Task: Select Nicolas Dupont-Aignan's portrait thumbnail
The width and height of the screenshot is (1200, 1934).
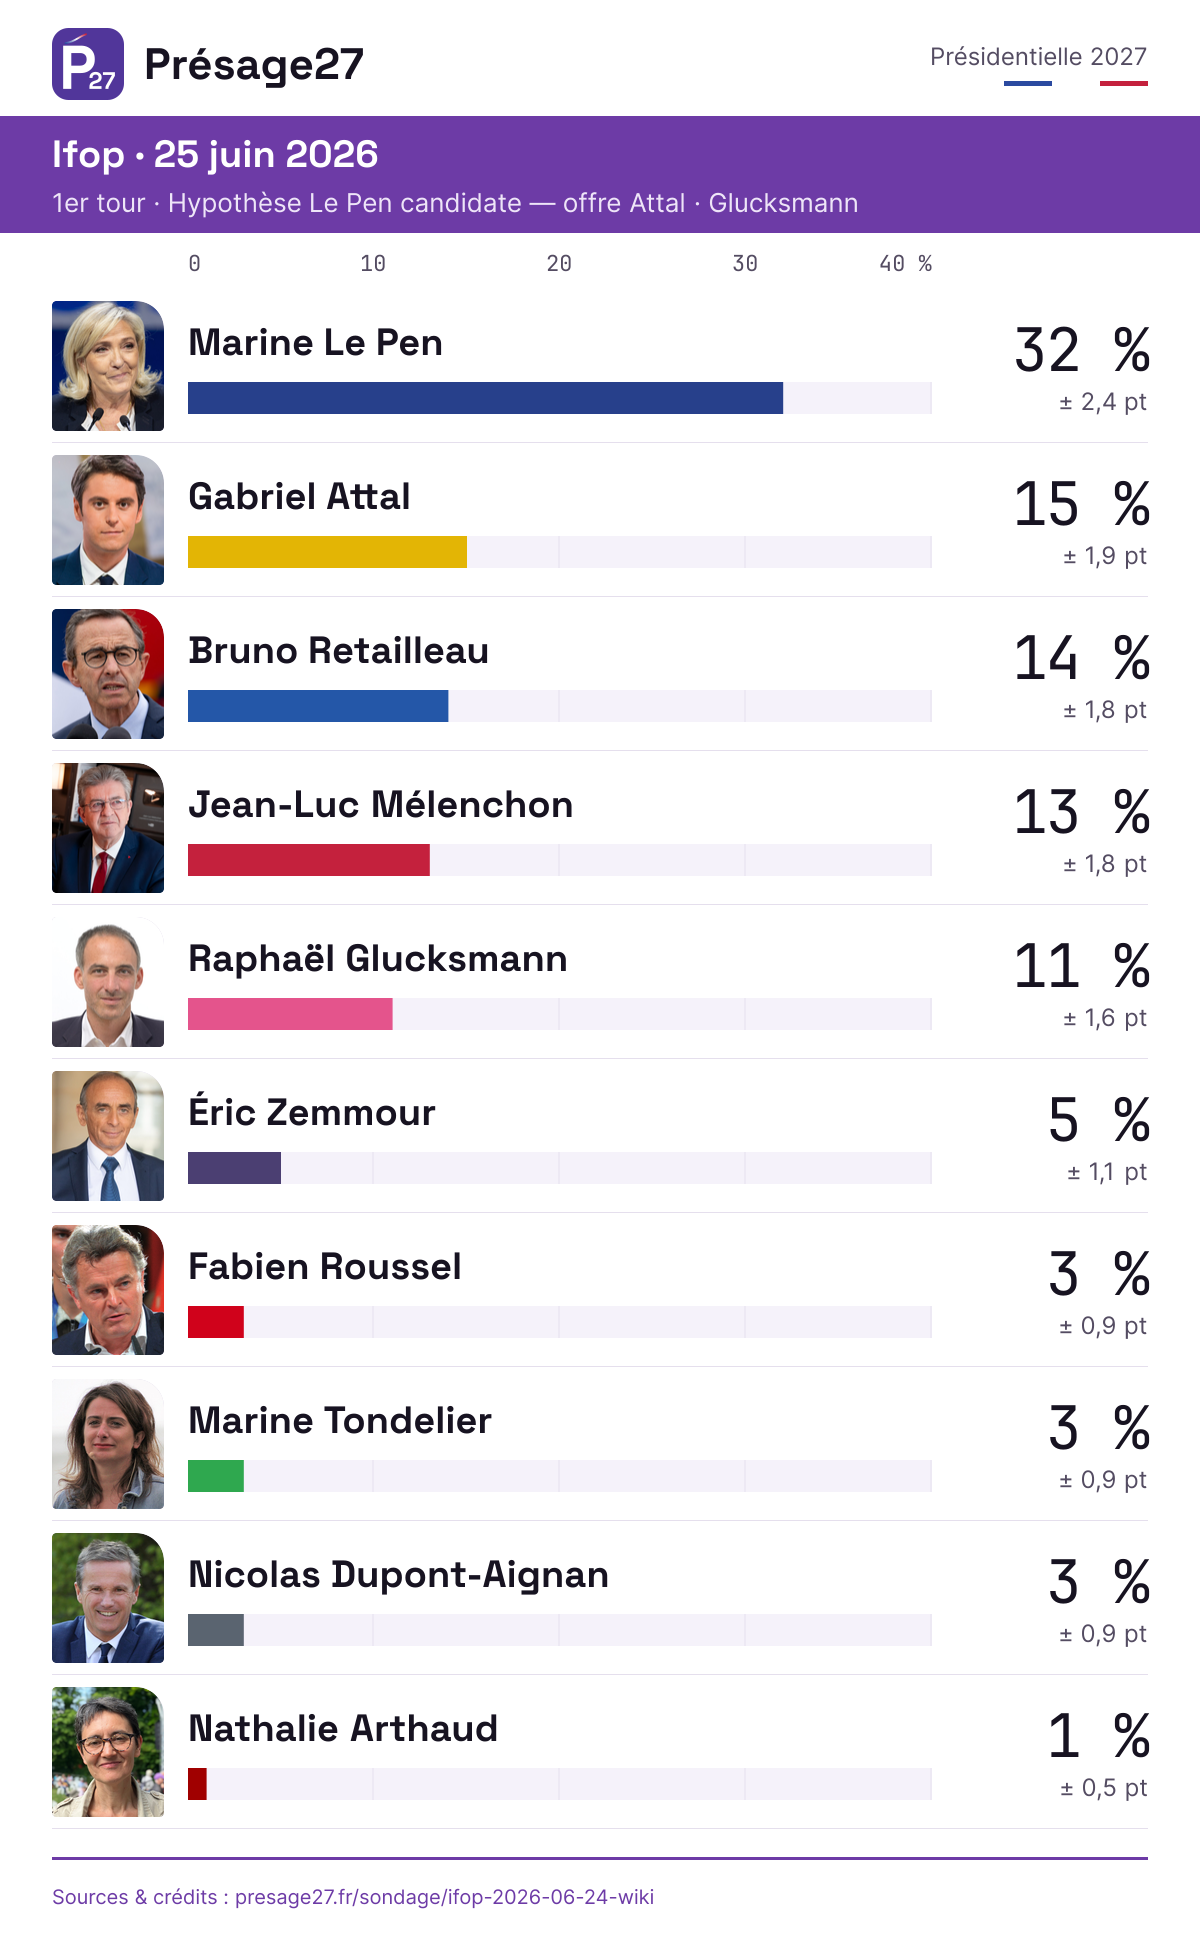Action: click(x=108, y=1598)
